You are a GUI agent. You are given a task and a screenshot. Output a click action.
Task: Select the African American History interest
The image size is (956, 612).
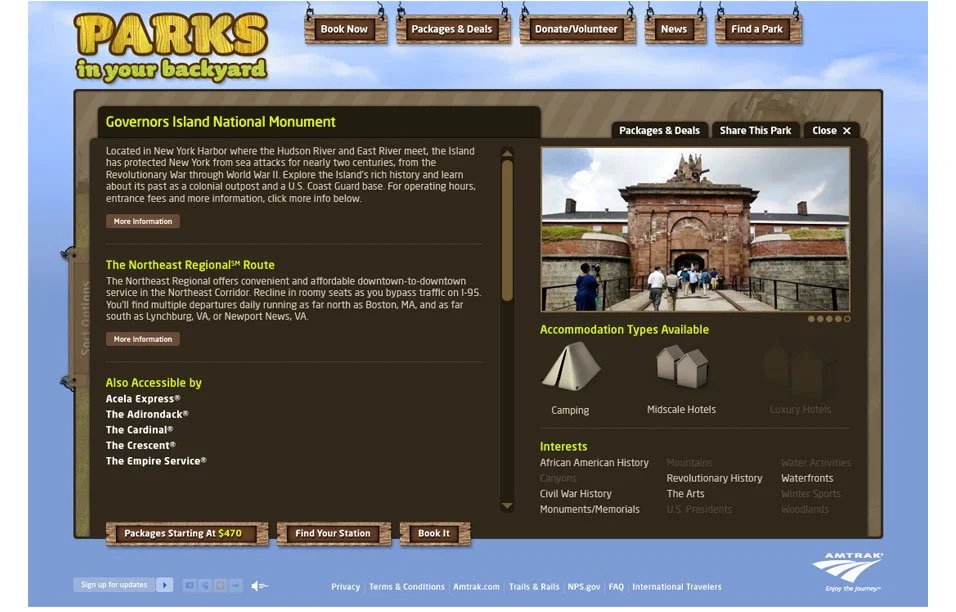point(594,463)
